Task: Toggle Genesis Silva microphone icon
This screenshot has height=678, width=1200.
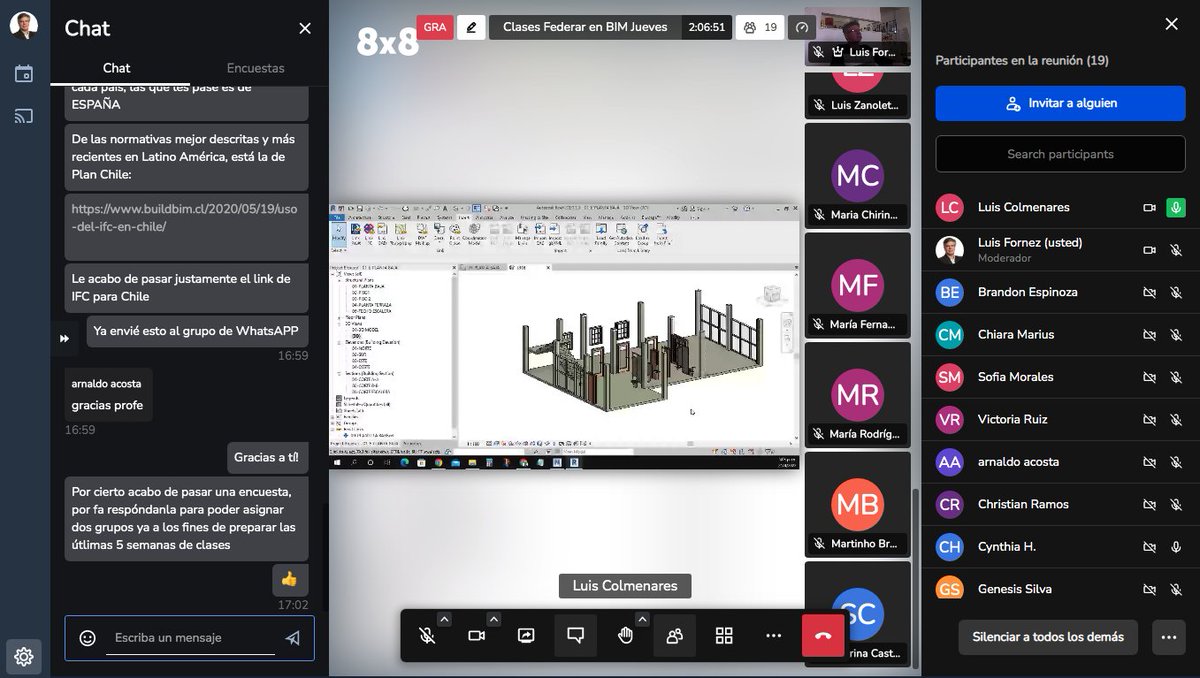Action: click(1176, 589)
